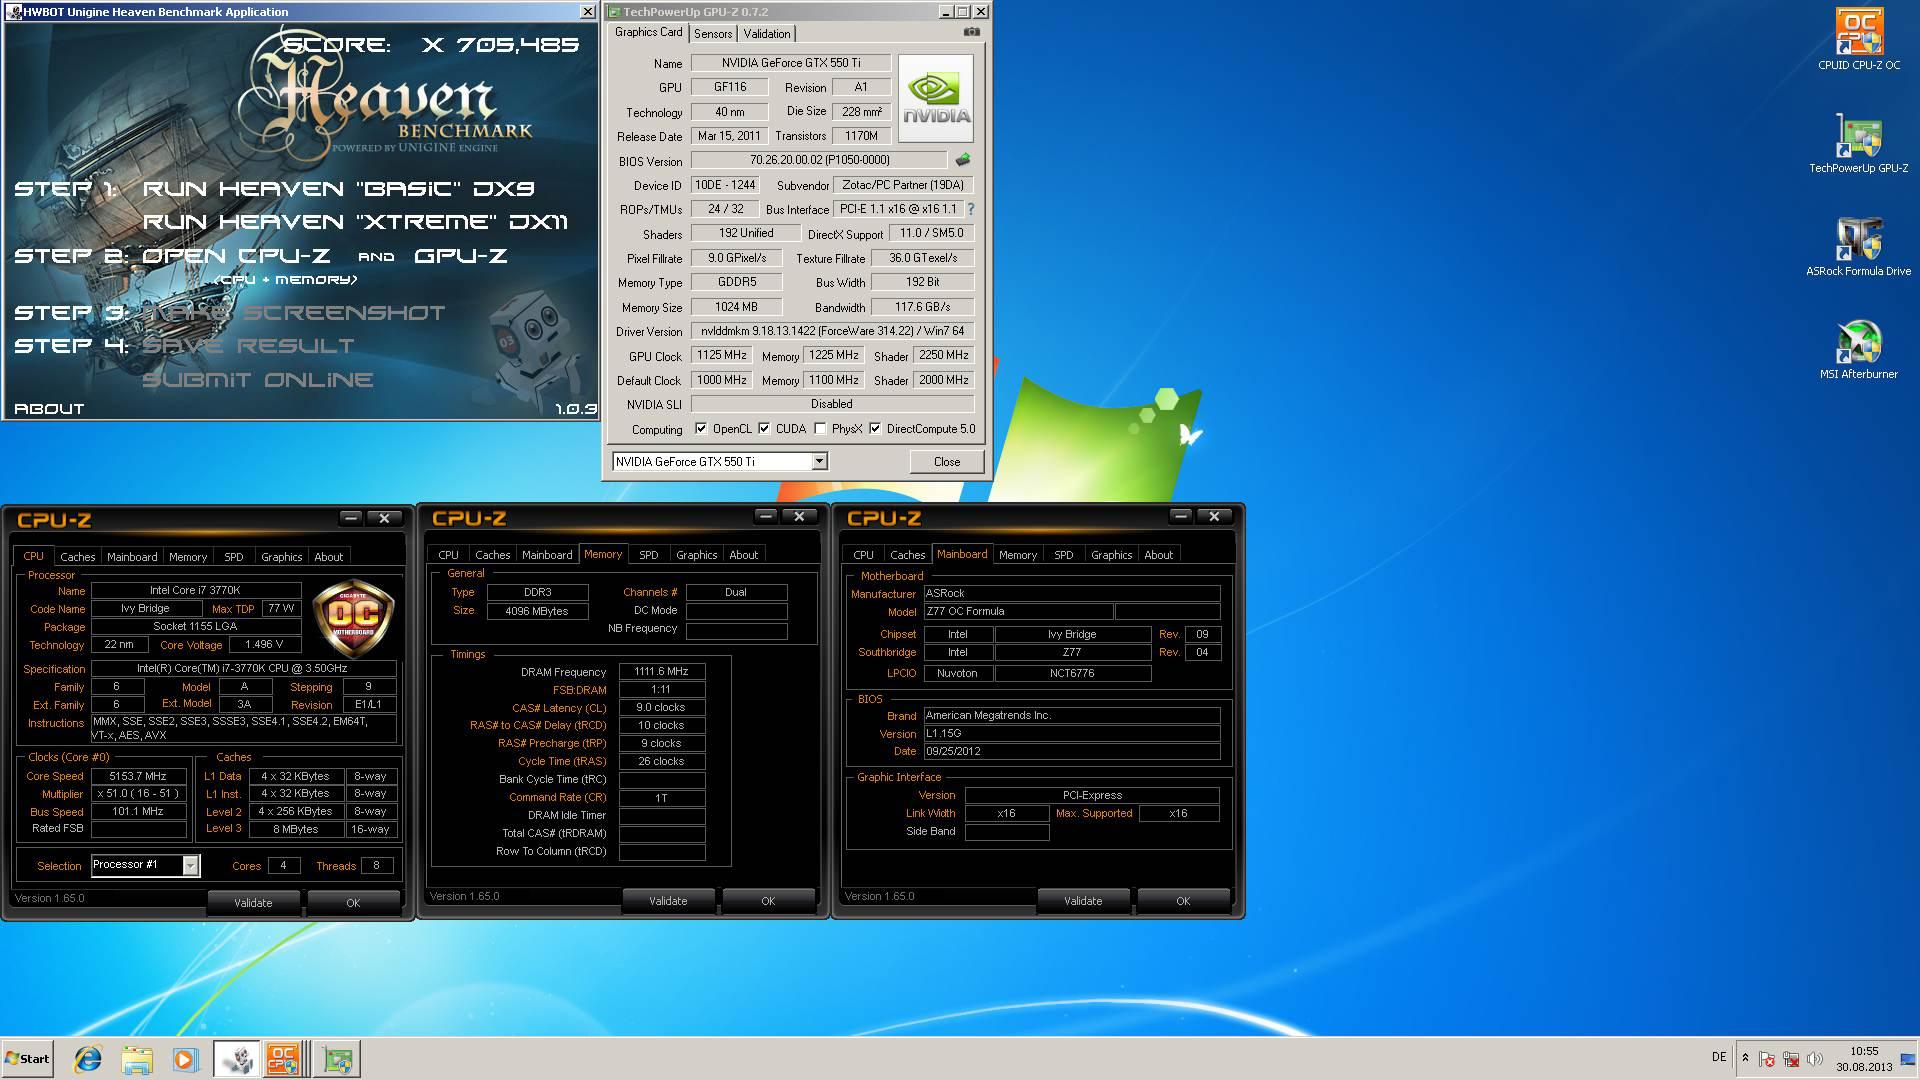The height and width of the screenshot is (1080, 1920).
Task: Open SPD tab in middle CPU-Z window
Action: click(x=649, y=555)
